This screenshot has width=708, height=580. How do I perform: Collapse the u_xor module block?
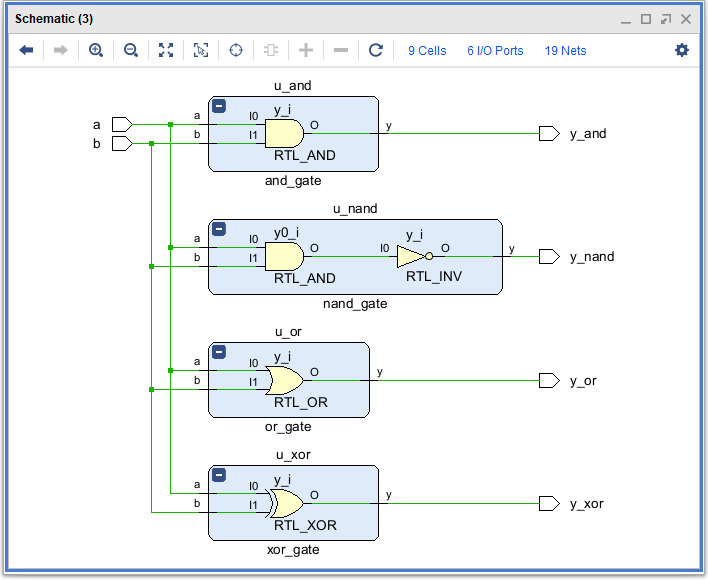pyautogui.click(x=219, y=475)
